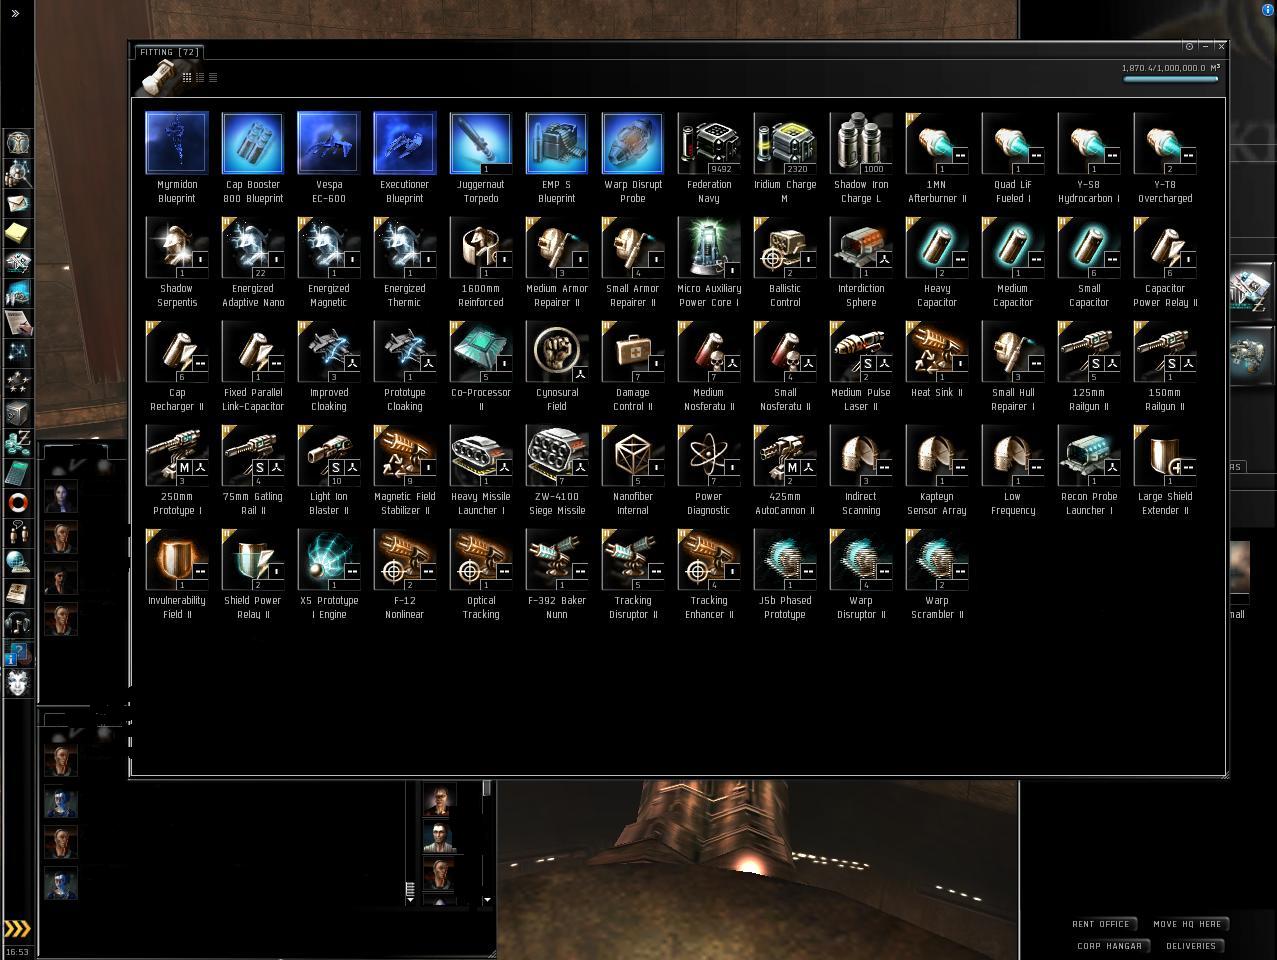
Task: Select the X5 Prototype I Engine item
Action: tap(329, 572)
